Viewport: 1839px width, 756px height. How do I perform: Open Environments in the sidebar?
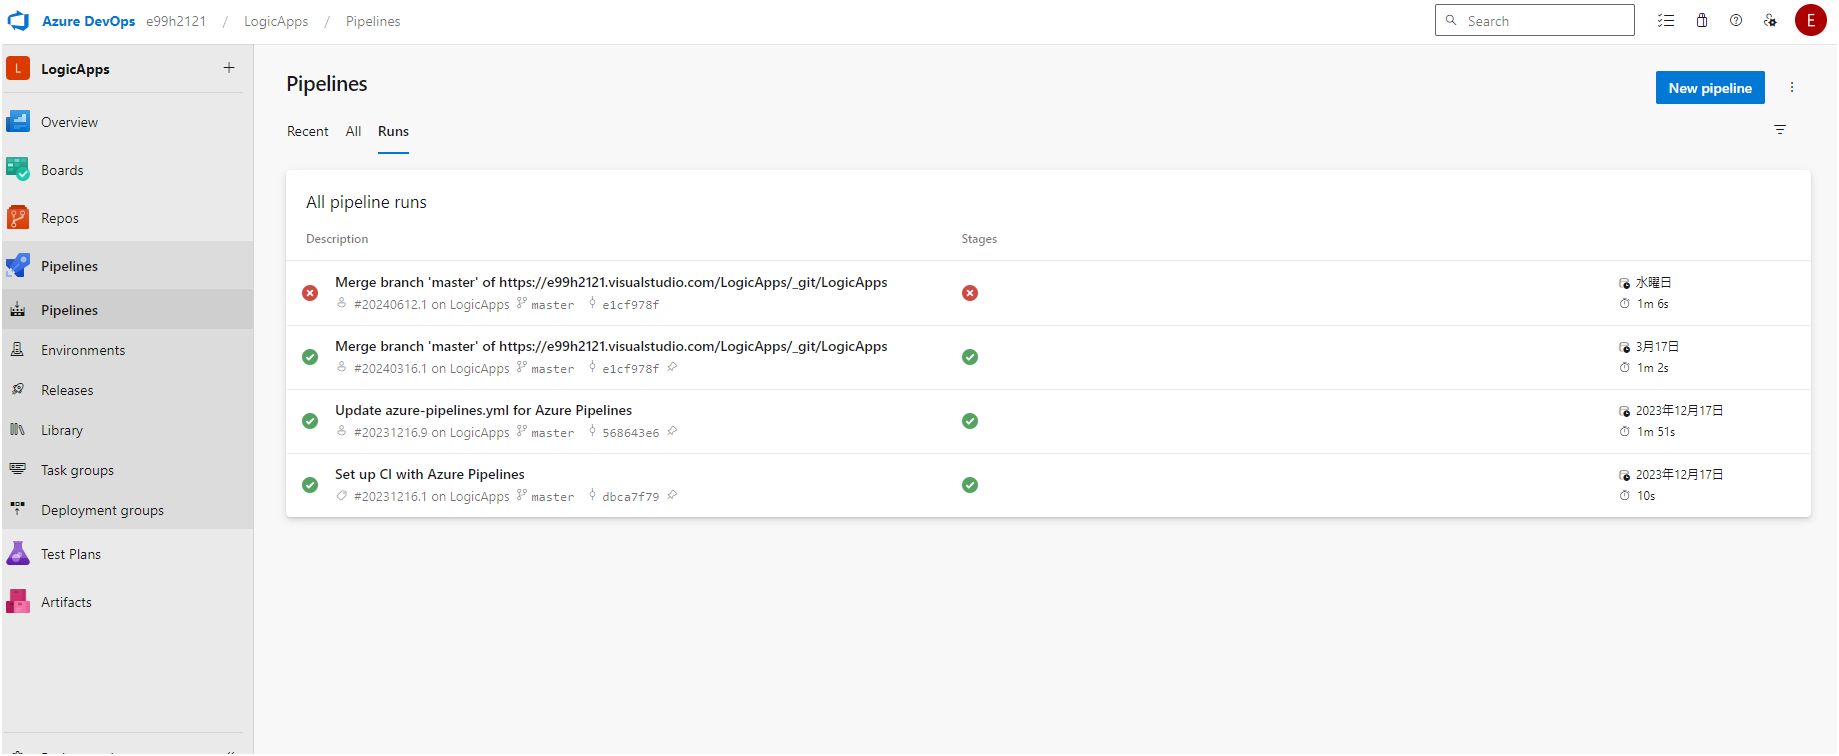pos(127,350)
